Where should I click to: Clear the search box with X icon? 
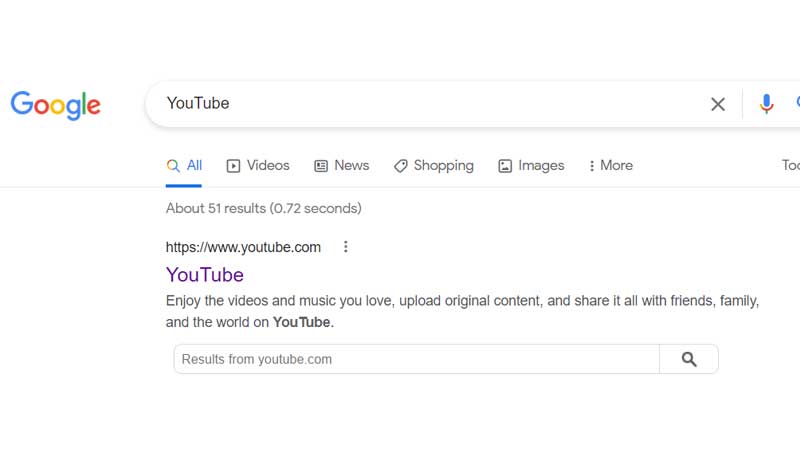pos(718,104)
